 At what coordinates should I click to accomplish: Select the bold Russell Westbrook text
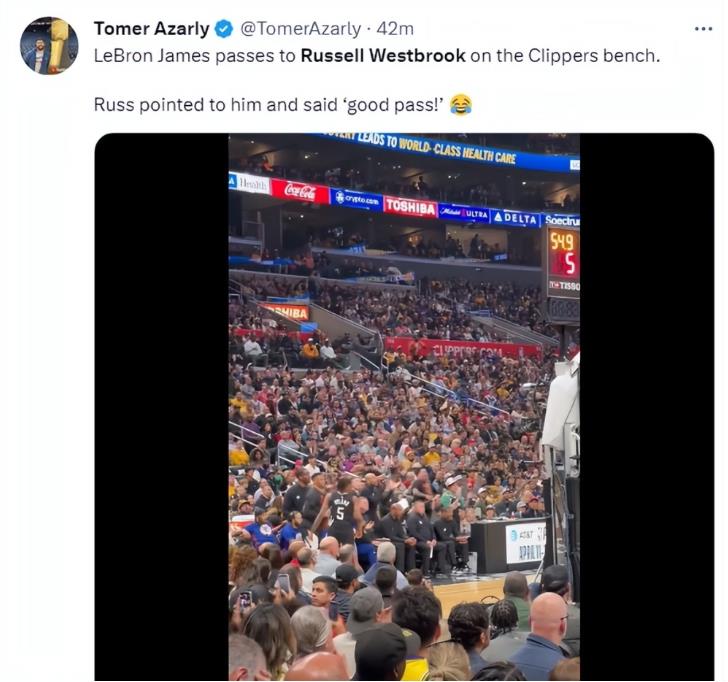(383, 55)
